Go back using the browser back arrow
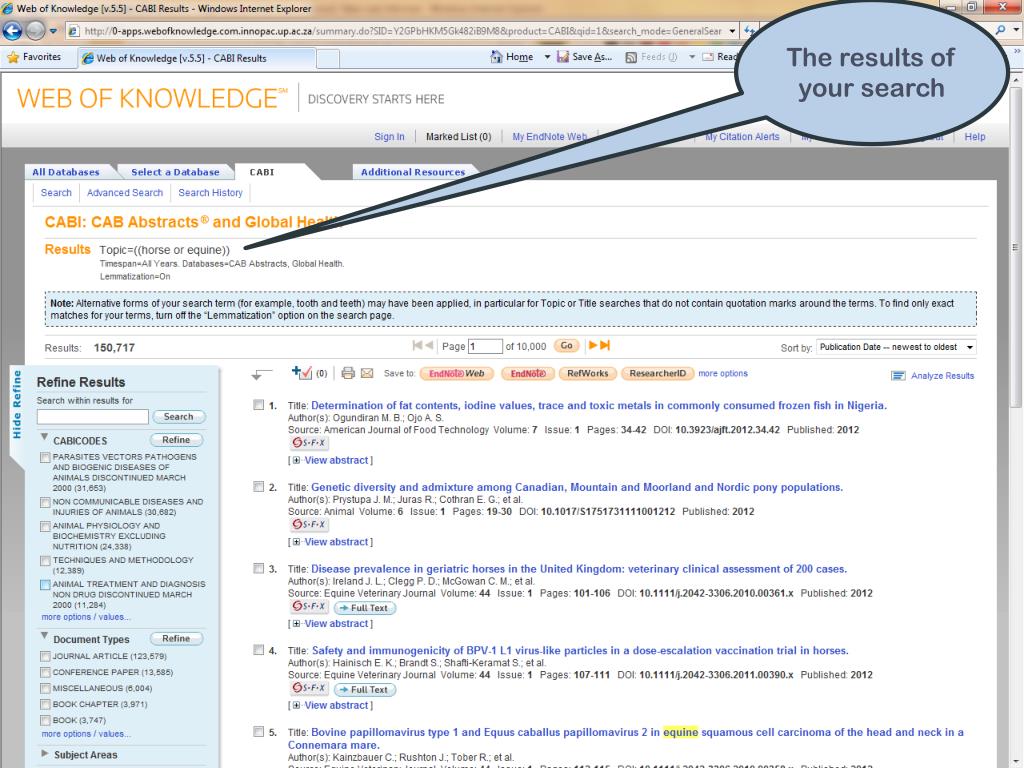The width and height of the screenshot is (1024, 768). click(x=12, y=31)
